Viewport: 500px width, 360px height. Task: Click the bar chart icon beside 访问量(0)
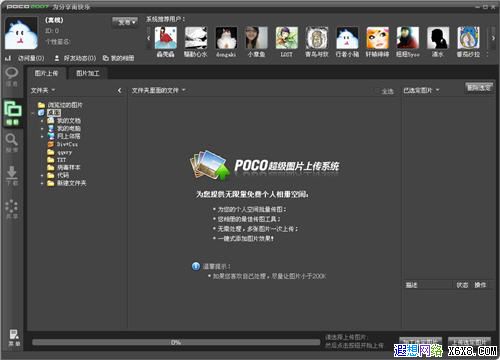point(8,58)
